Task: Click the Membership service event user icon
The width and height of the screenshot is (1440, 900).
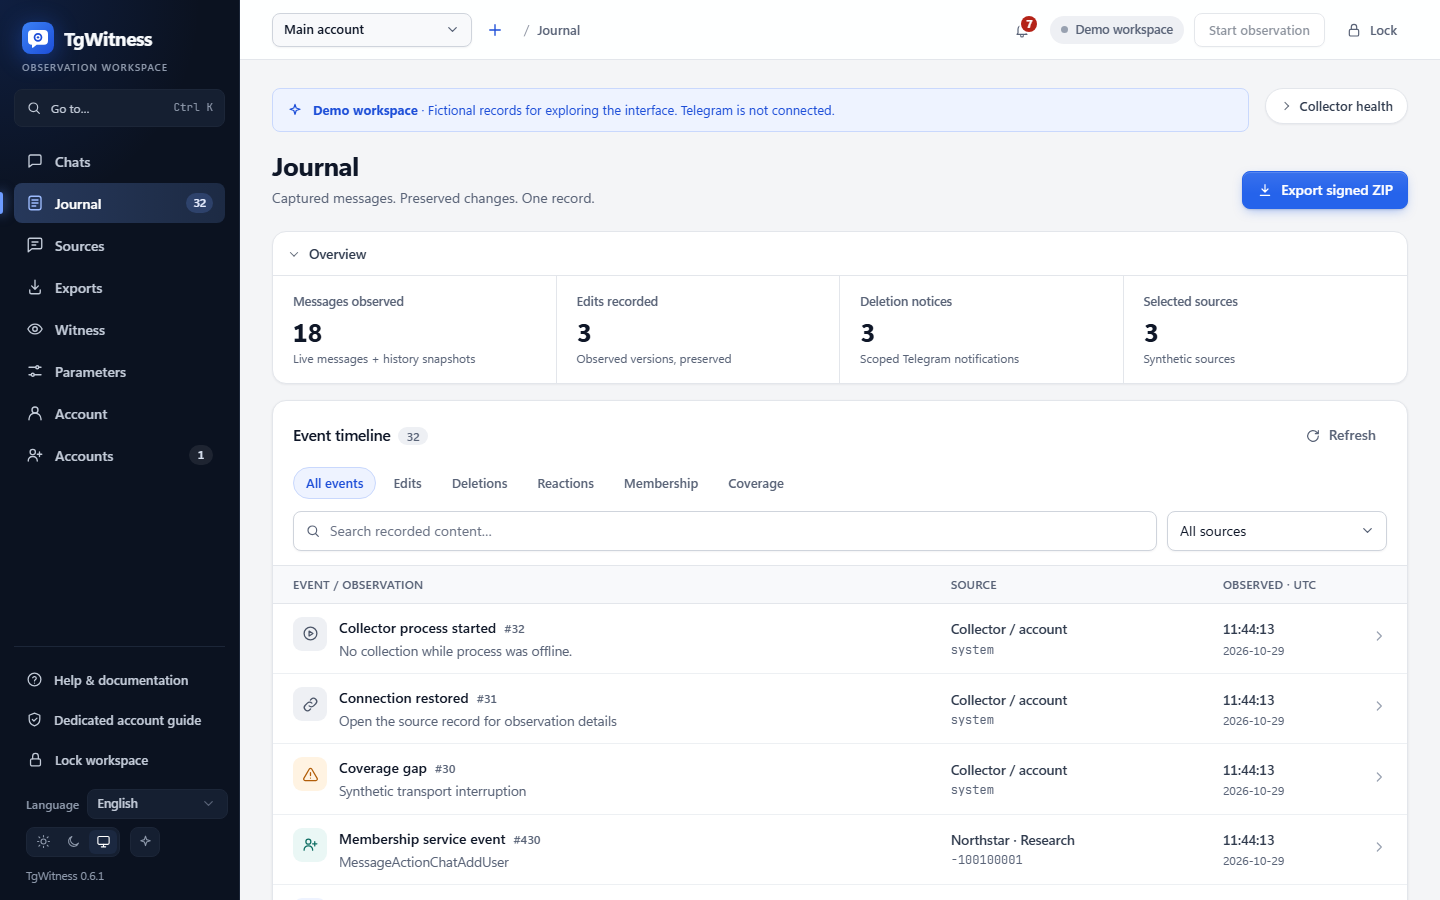Action: pyautogui.click(x=310, y=844)
